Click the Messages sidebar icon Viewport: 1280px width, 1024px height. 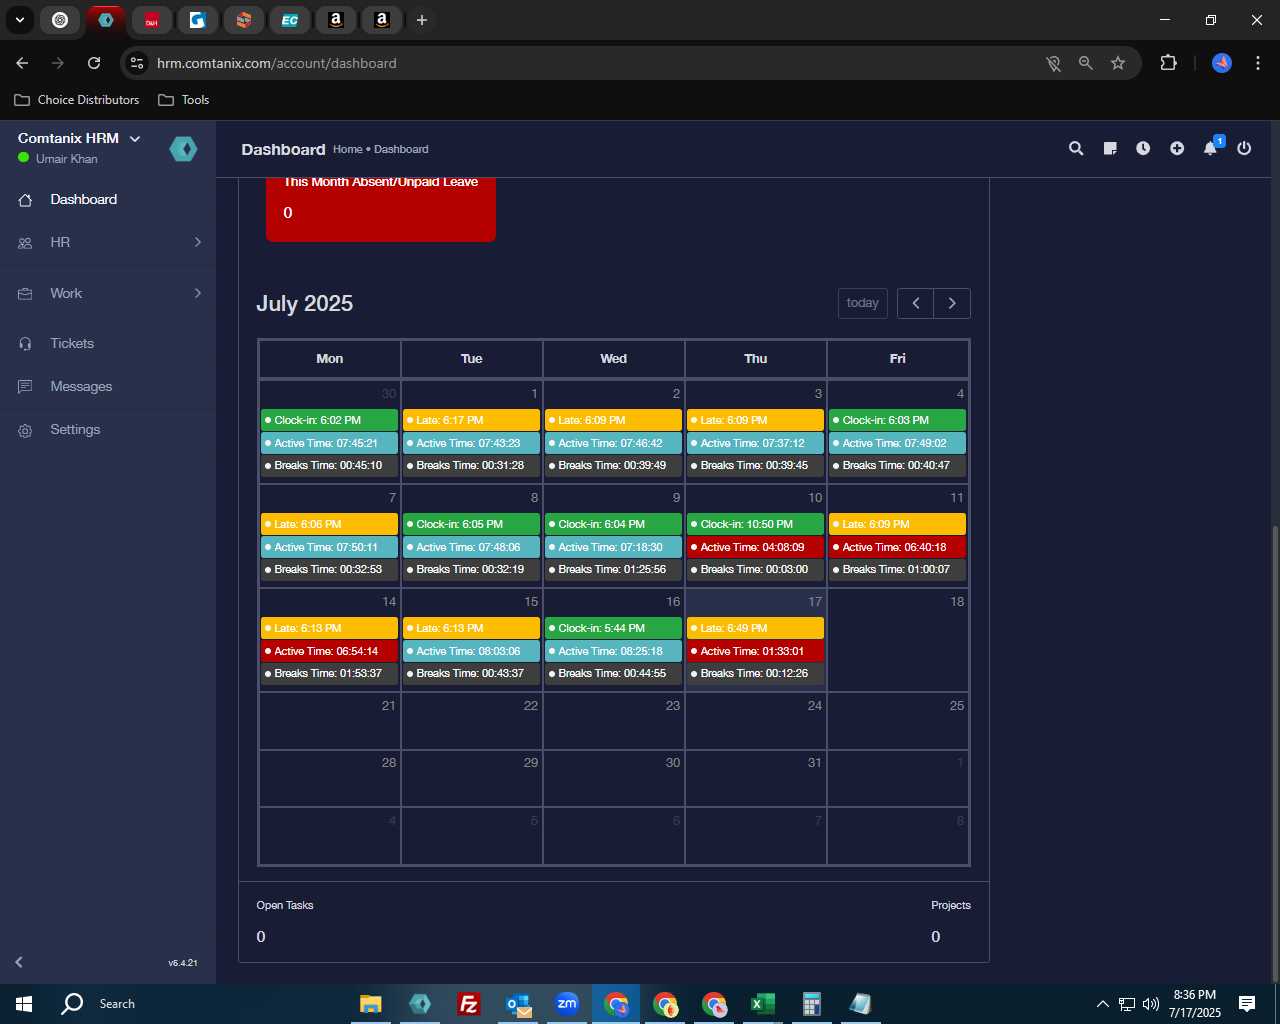tap(25, 386)
